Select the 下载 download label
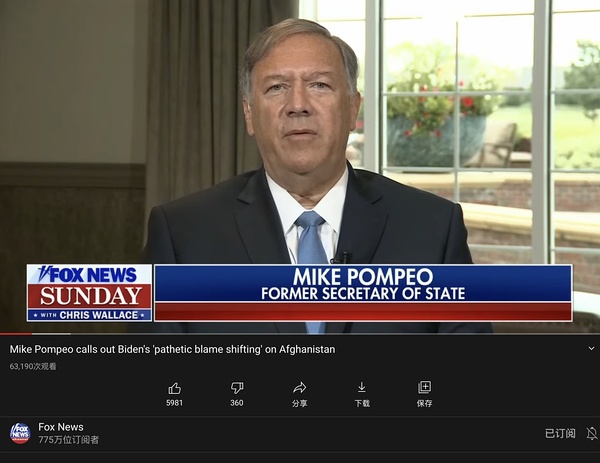Screen dimensions: 600x463 (362, 403)
